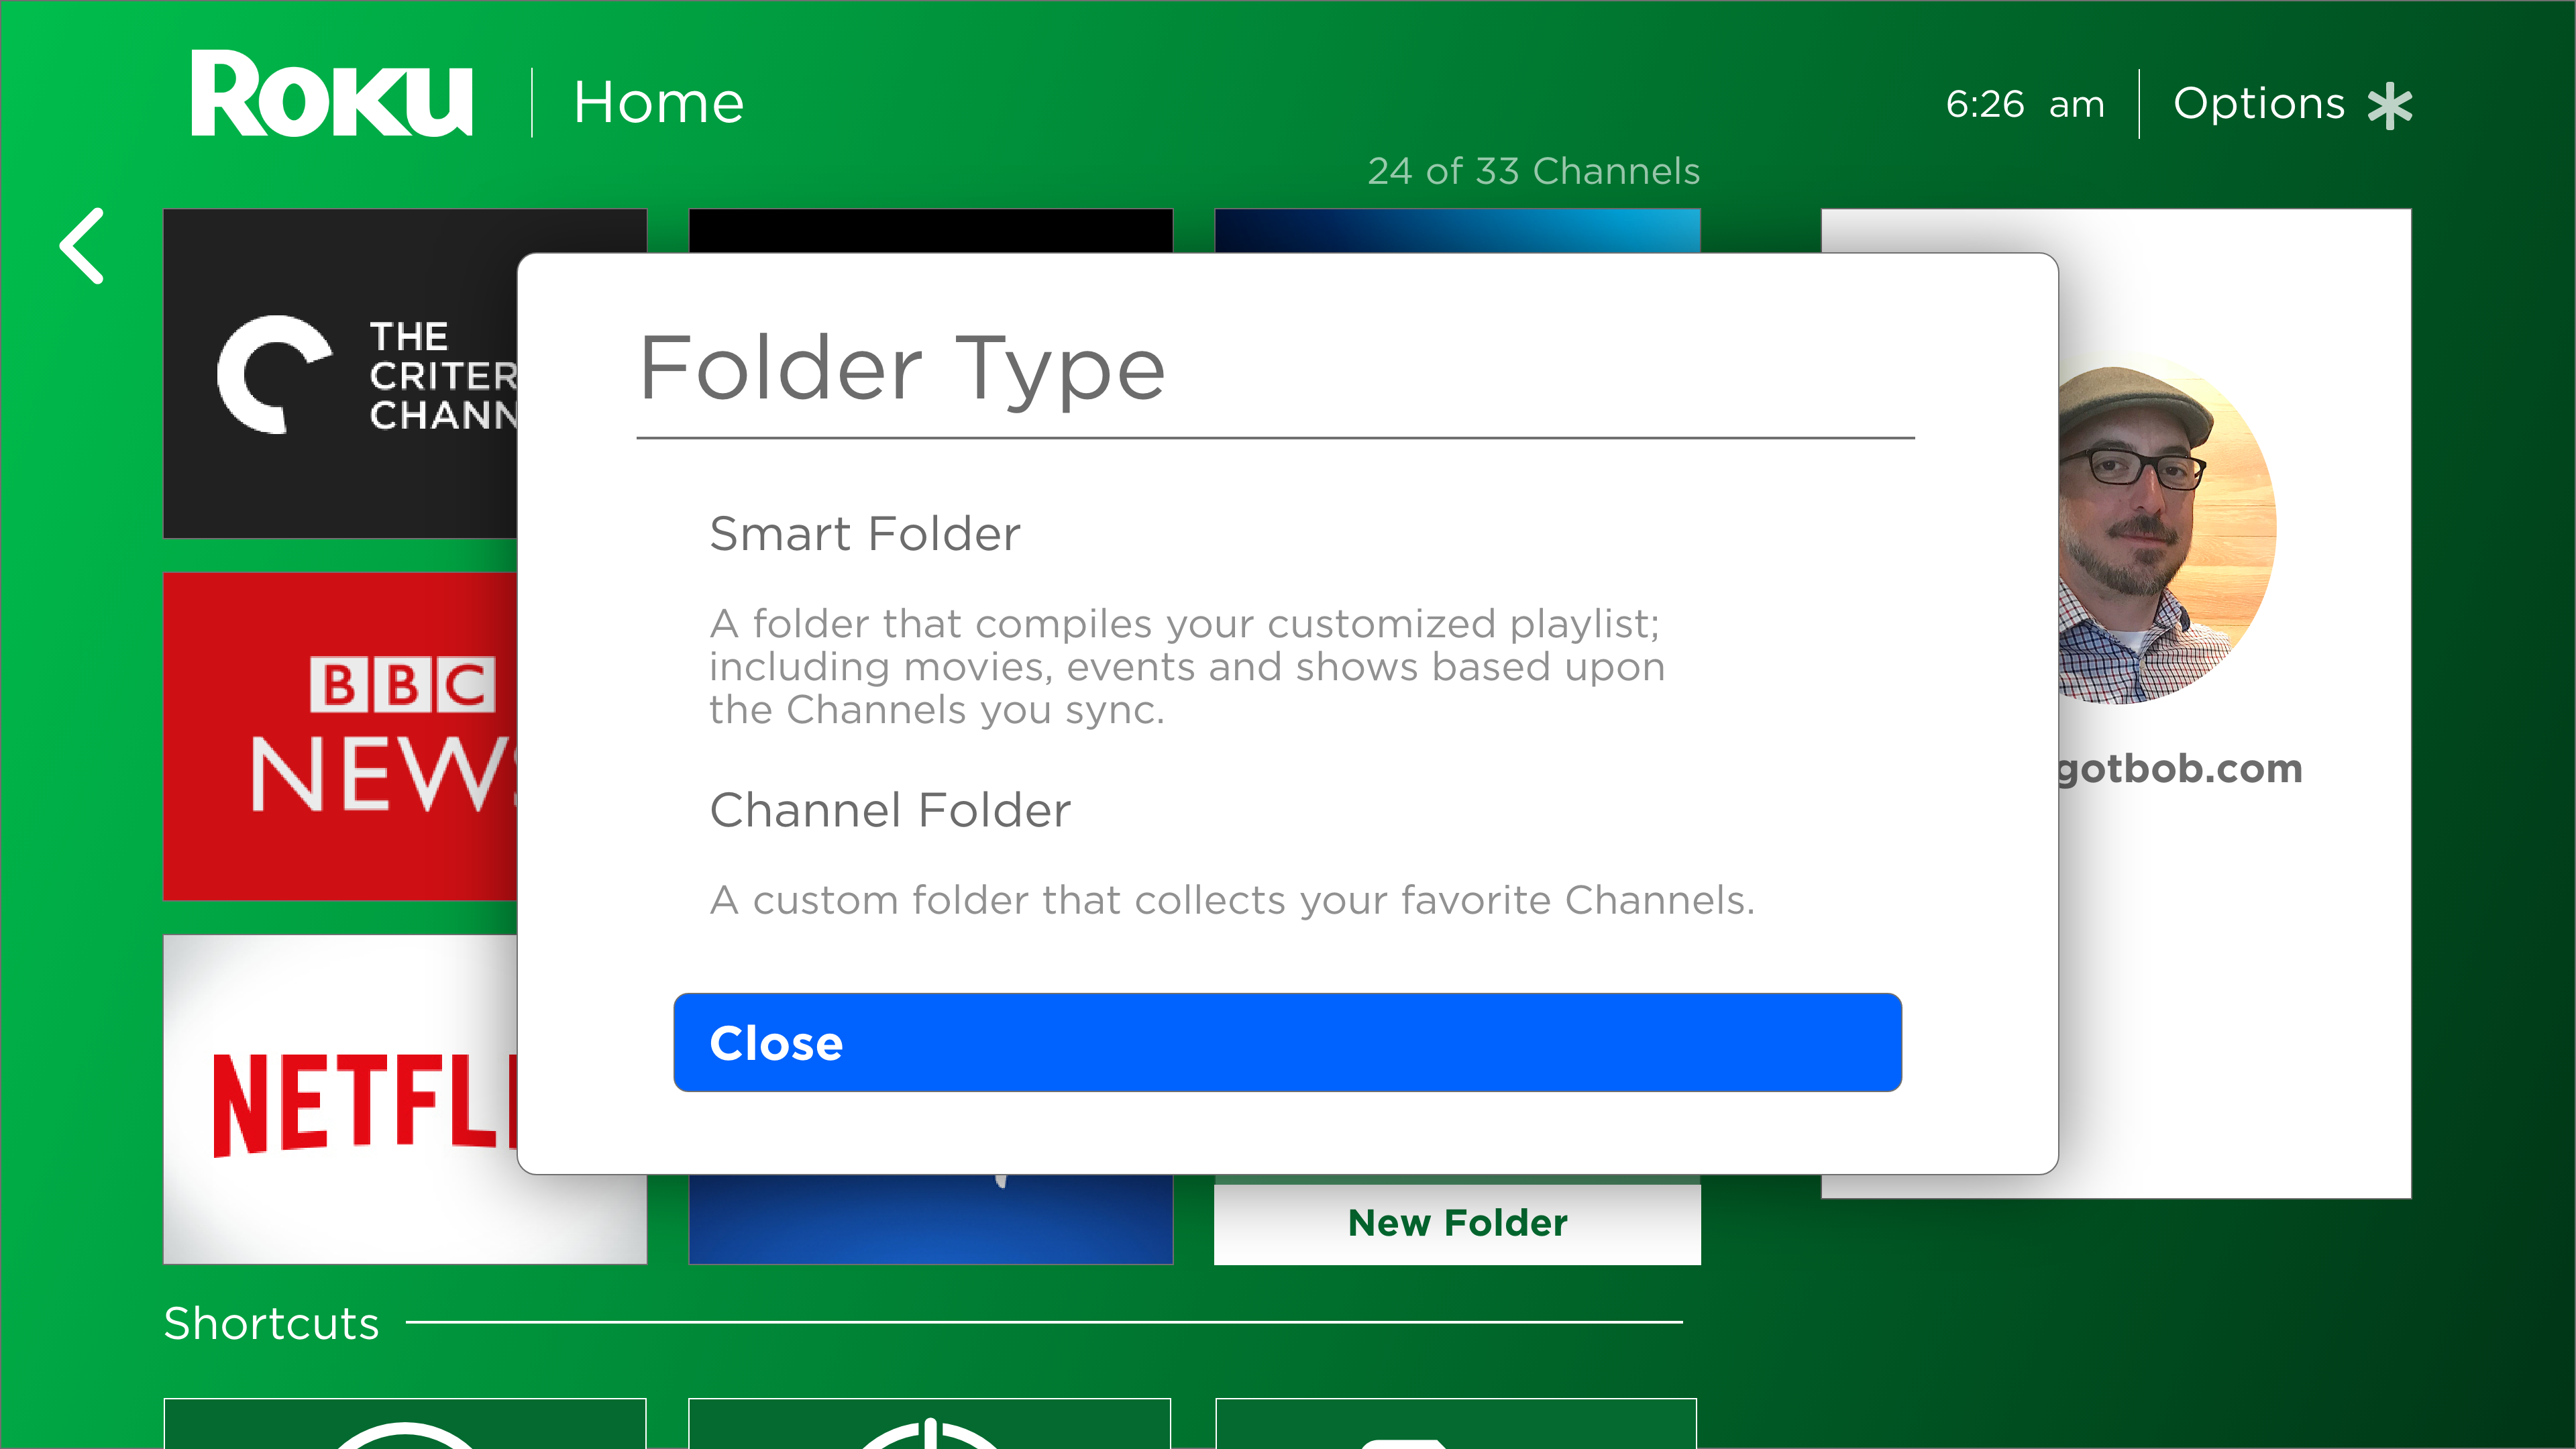Launch the Netflix channel tile

(340, 1100)
